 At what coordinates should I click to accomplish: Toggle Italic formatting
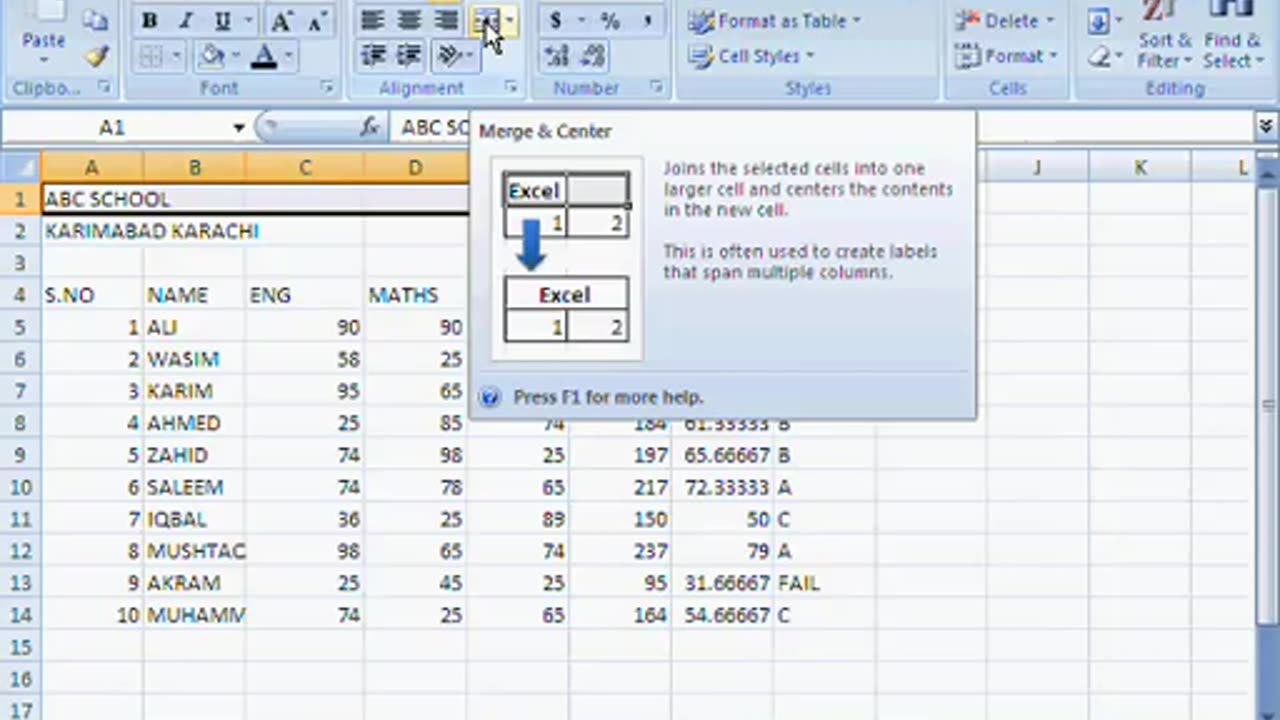pos(185,21)
